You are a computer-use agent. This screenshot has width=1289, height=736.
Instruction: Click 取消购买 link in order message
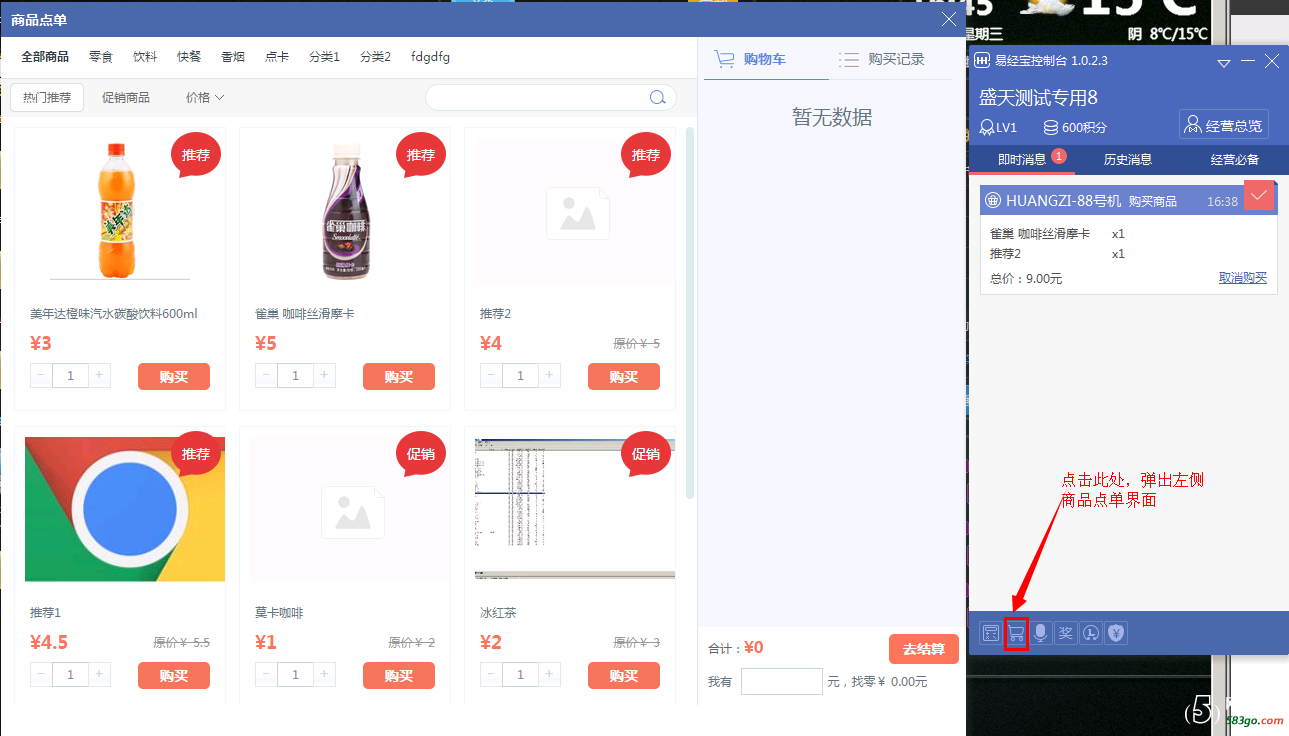(x=1242, y=278)
